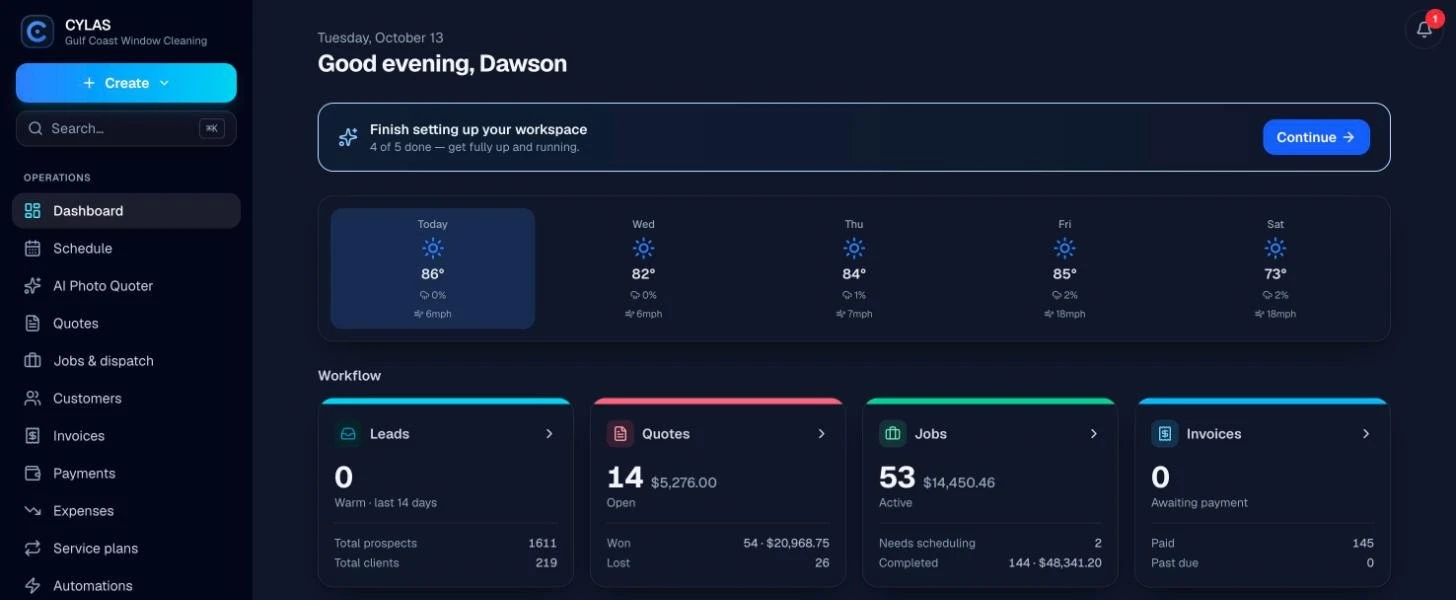Click the Customers people icon
The width and height of the screenshot is (1456, 600).
click(x=33, y=398)
